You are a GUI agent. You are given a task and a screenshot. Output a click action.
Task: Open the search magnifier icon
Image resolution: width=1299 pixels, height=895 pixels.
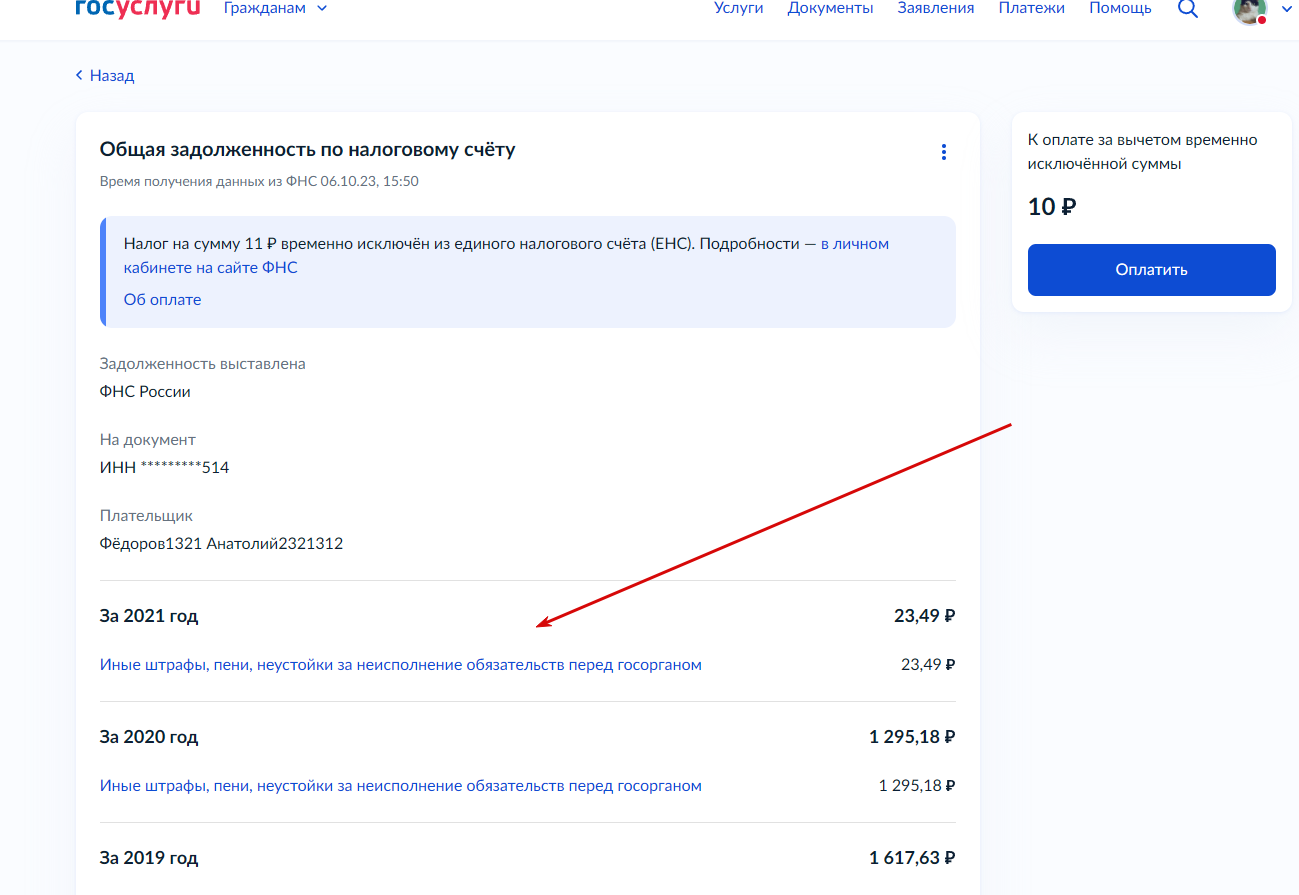click(1188, 9)
